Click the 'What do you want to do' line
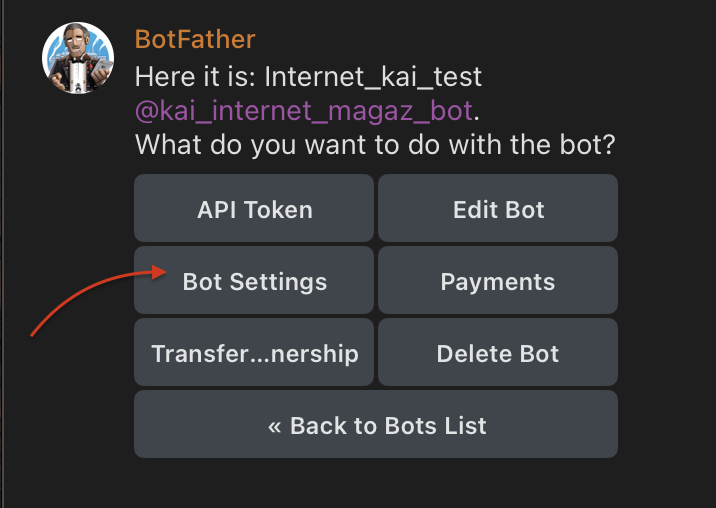The image size is (716, 508). point(374,146)
